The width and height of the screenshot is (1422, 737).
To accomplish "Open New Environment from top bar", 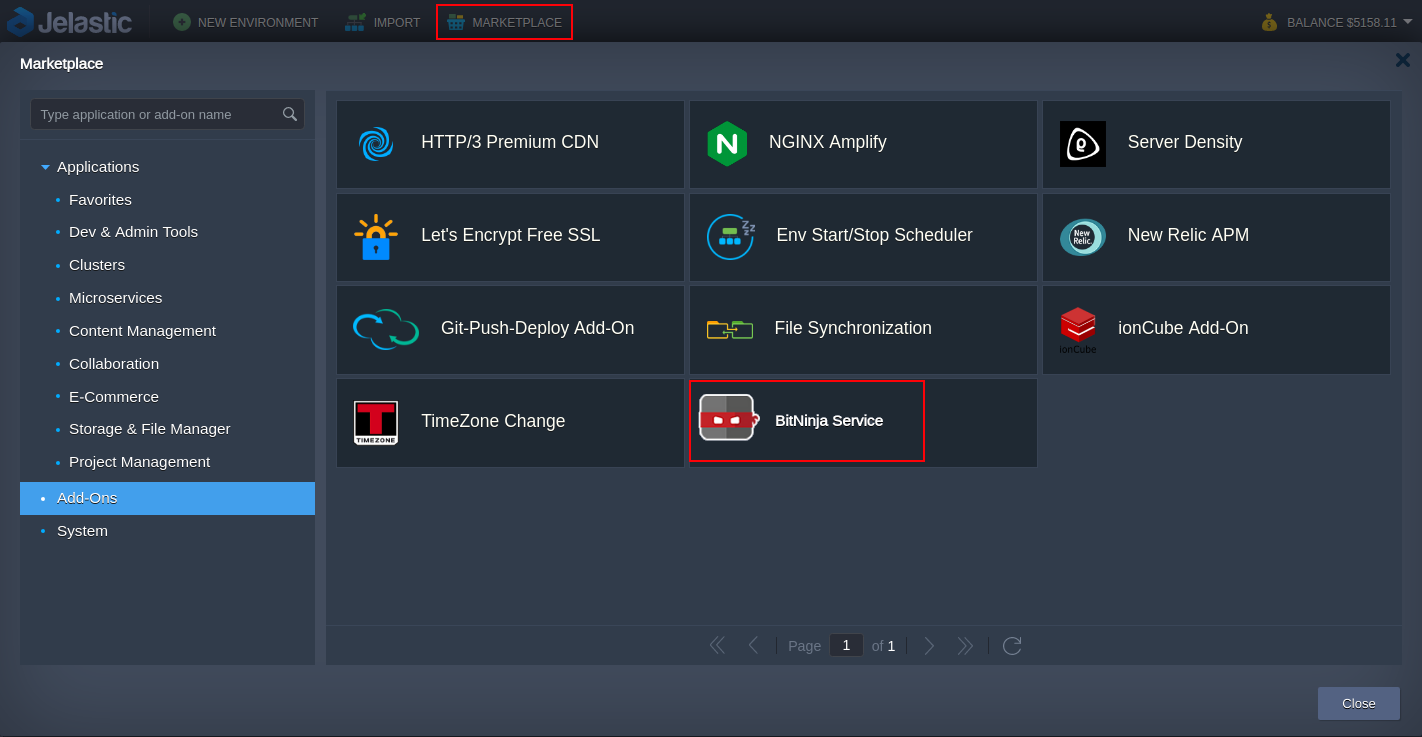I will (245, 22).
